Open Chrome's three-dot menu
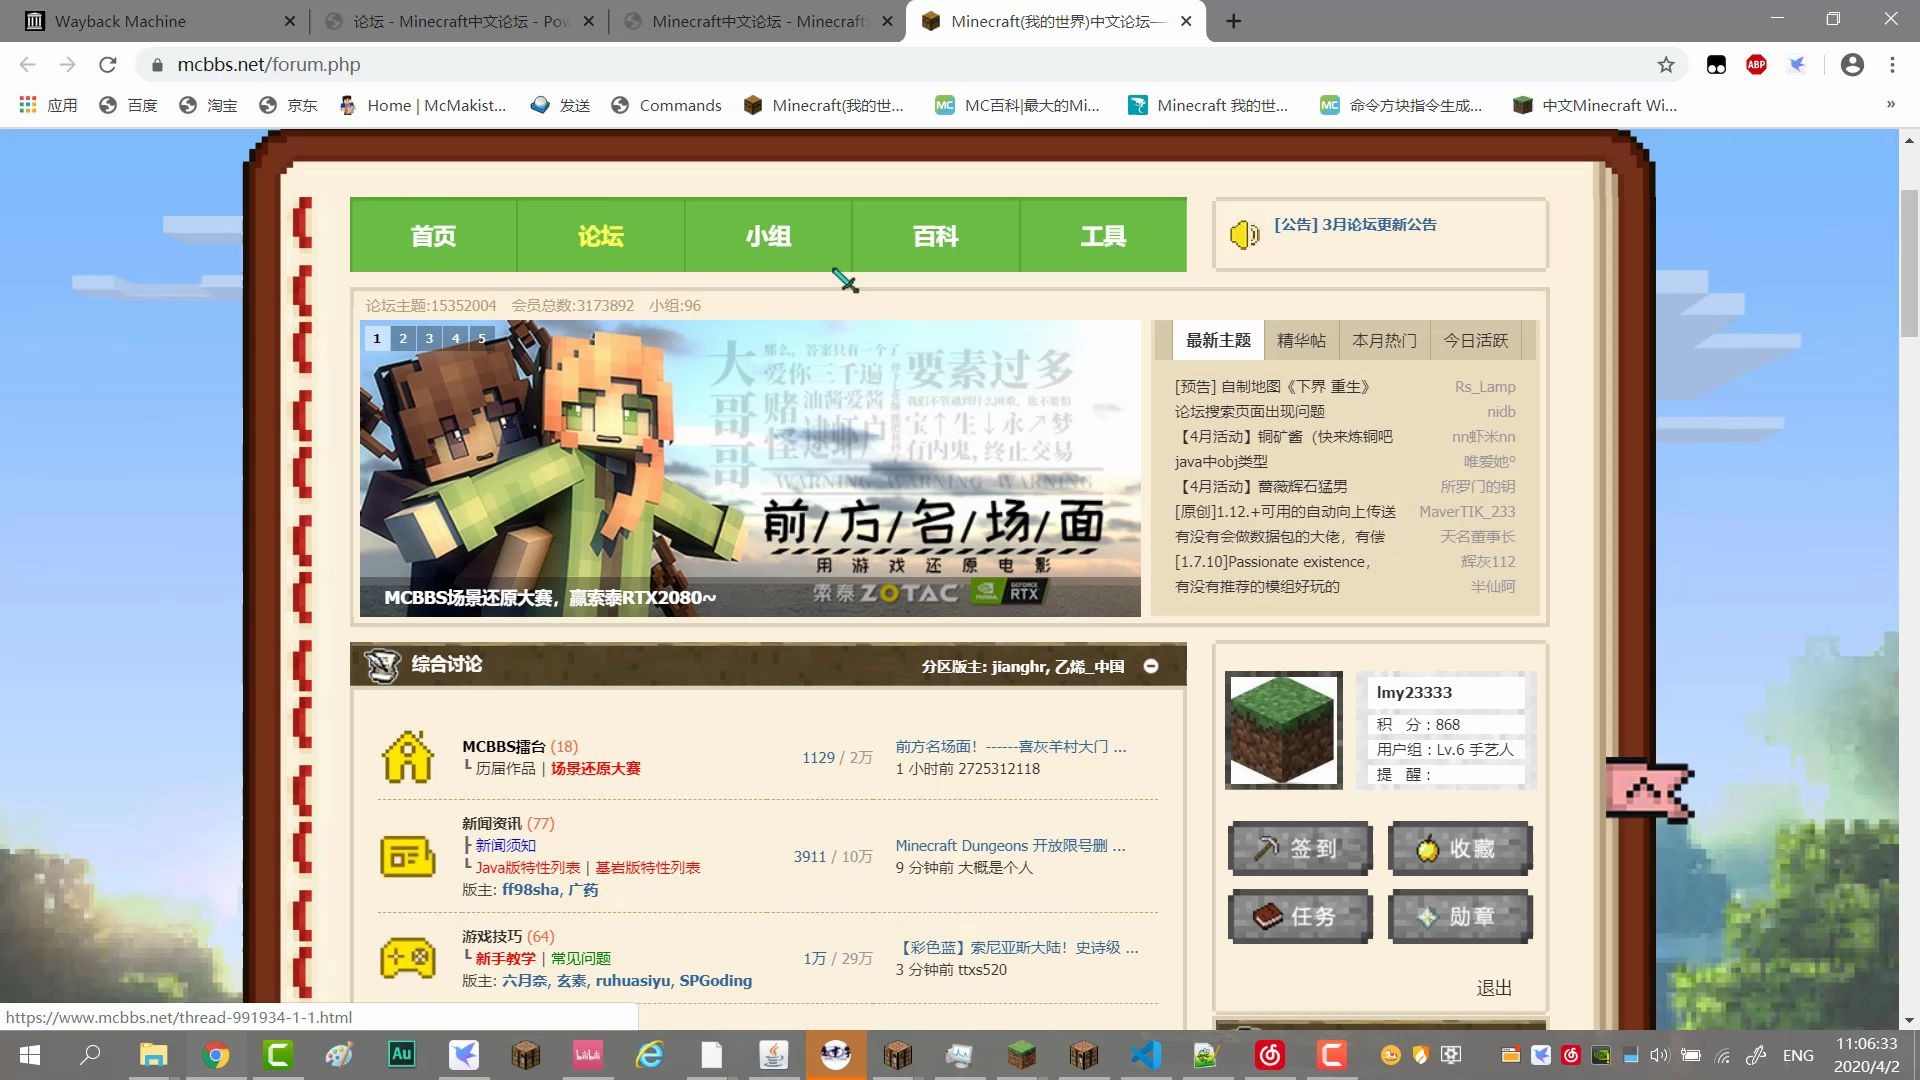Screen dimensions: 1920x1080 tap(1892, 64)
